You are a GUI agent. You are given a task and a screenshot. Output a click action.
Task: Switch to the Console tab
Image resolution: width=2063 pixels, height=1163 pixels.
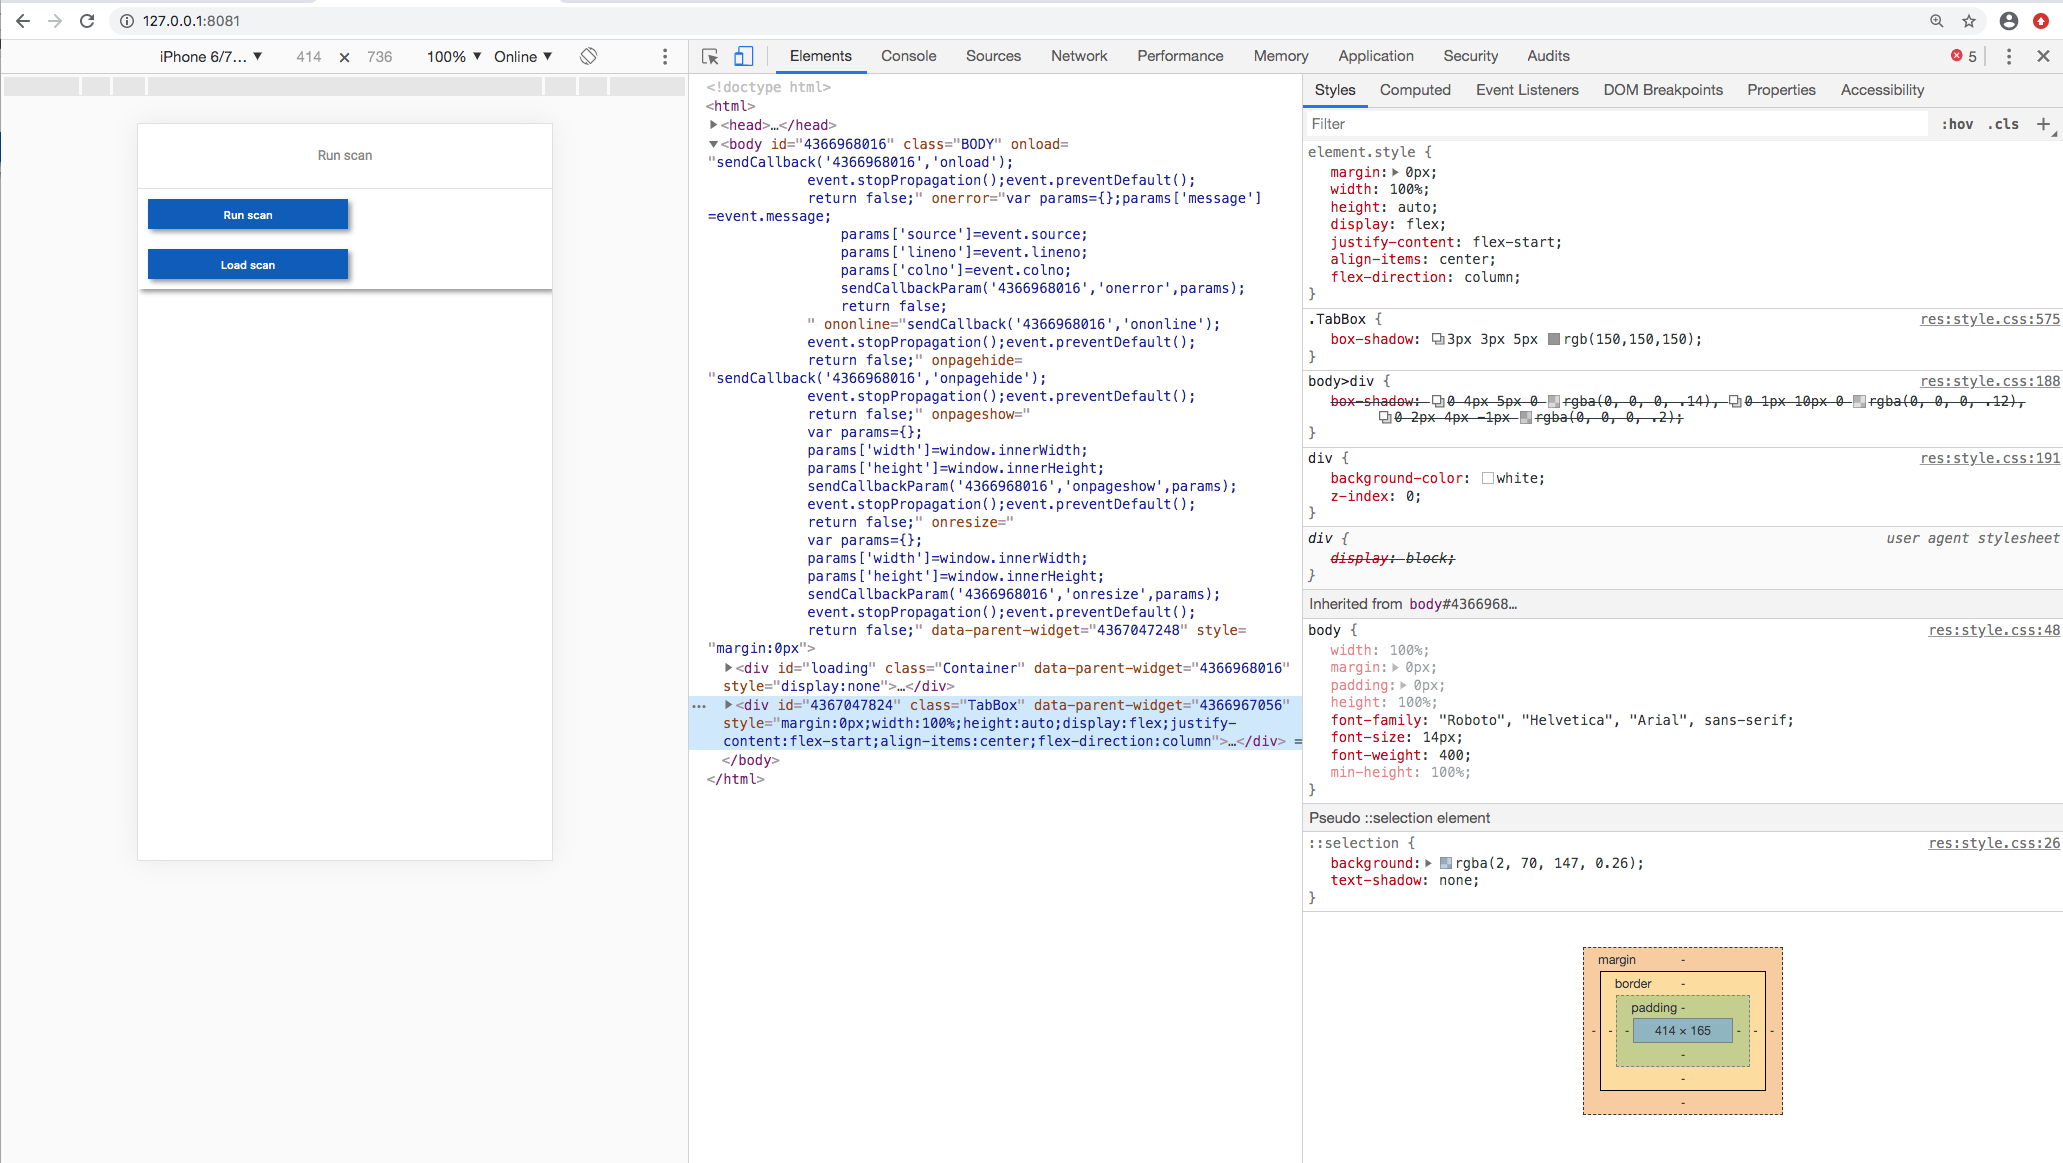click(908, 56)
